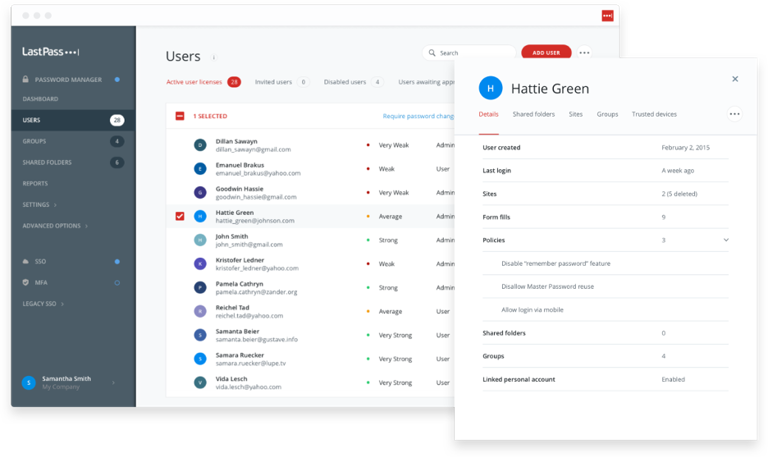Viewport: 768px width, 458px height.
Task: Click Kristofer Ledner's avatar icon
Action: pos(200,264)
